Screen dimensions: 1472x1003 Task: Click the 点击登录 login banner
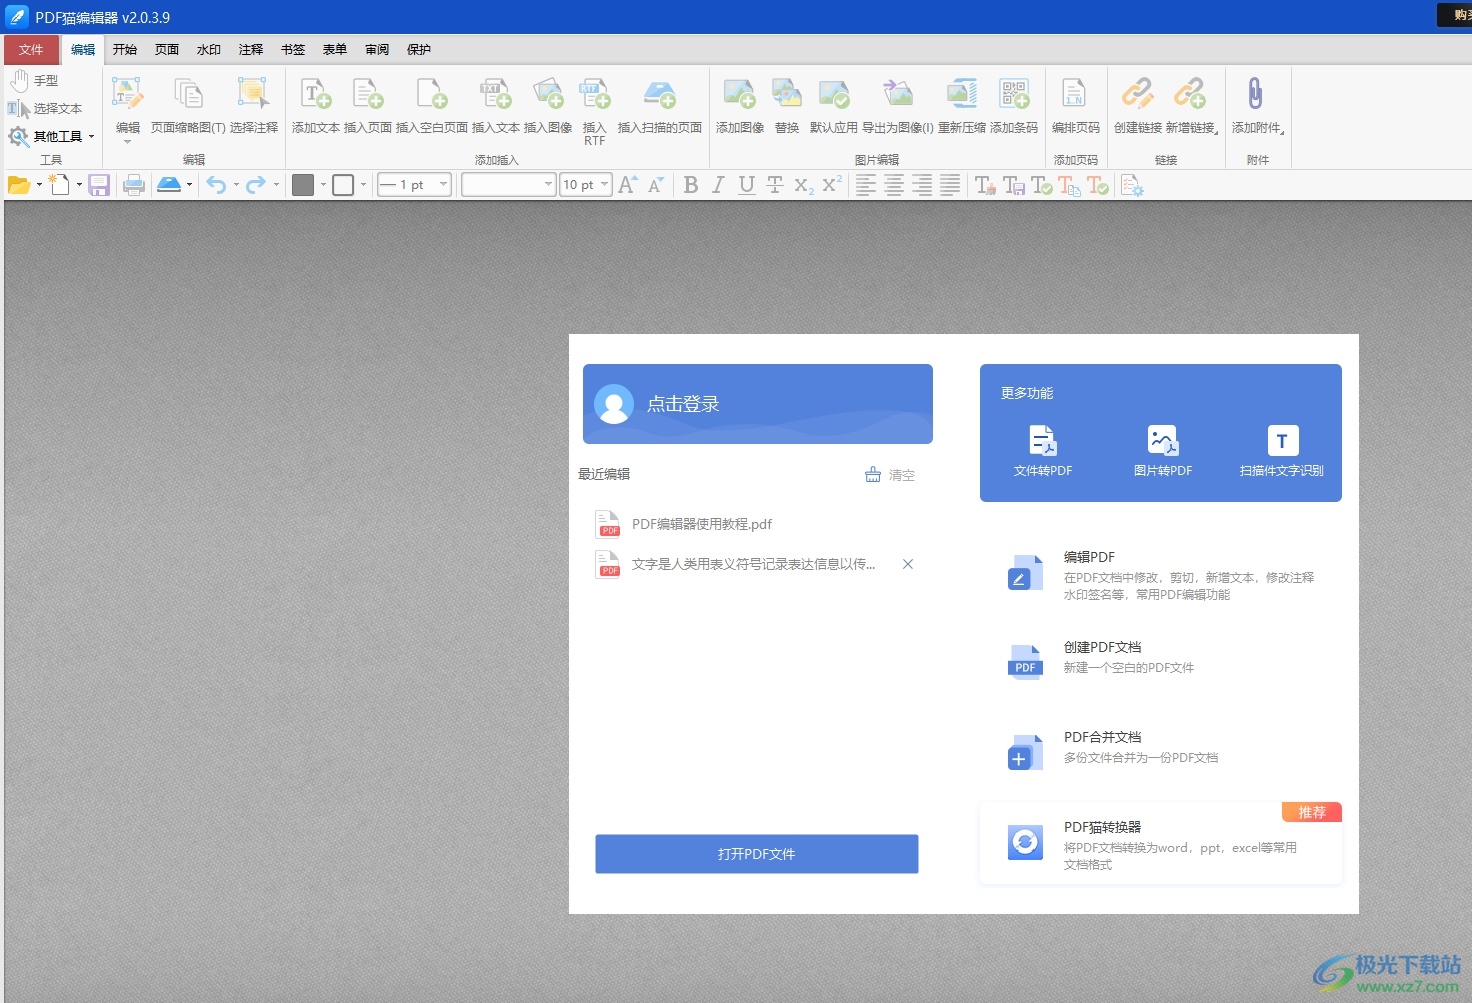[x=758, y=404]
